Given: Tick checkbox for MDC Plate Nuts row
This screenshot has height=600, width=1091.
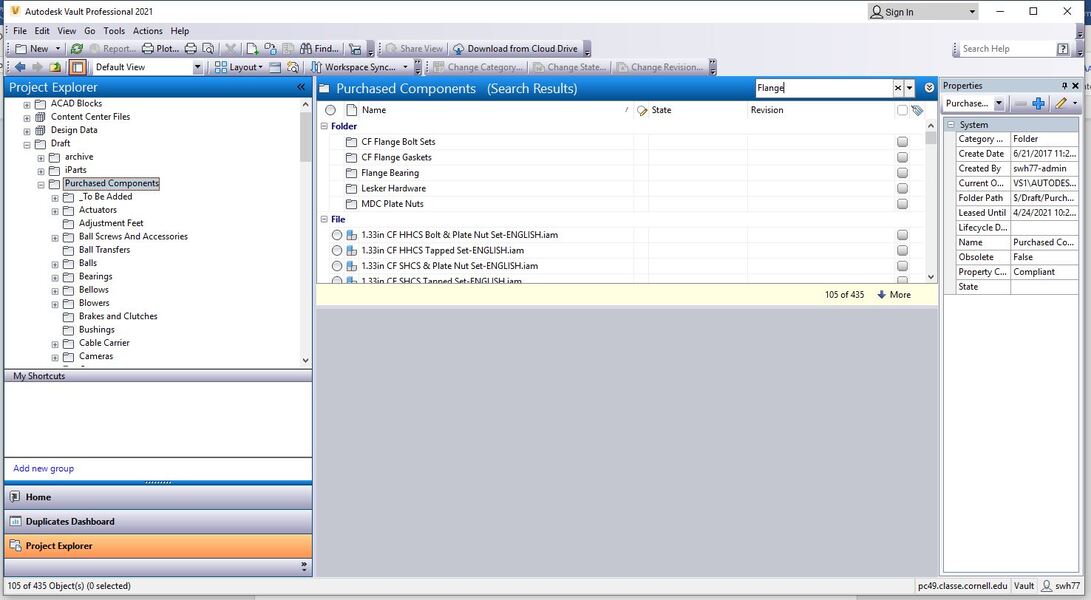Looking at the screenshot, I should click(902, 204).
